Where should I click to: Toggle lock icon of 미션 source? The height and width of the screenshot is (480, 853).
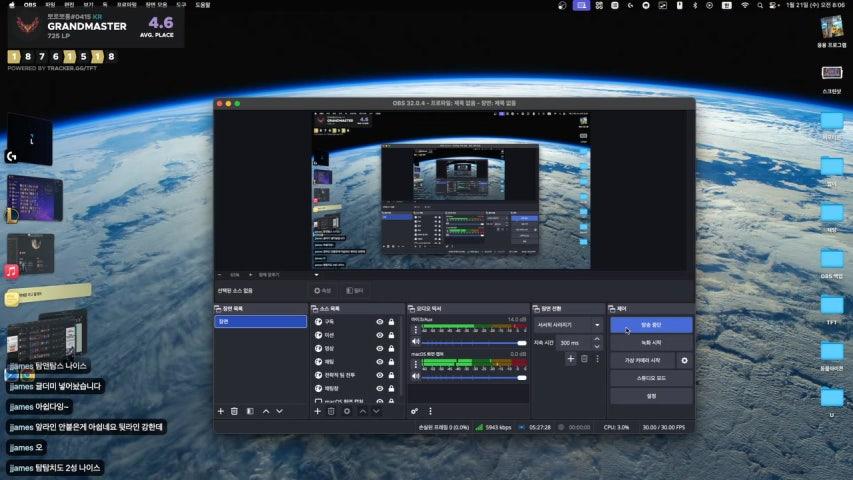coord(391,335)
